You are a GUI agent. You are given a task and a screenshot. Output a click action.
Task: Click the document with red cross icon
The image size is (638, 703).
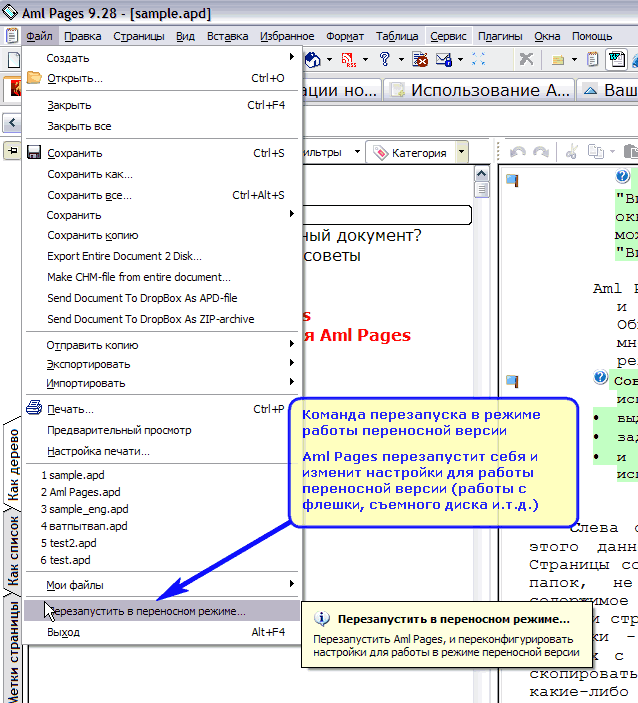point(420,59)
